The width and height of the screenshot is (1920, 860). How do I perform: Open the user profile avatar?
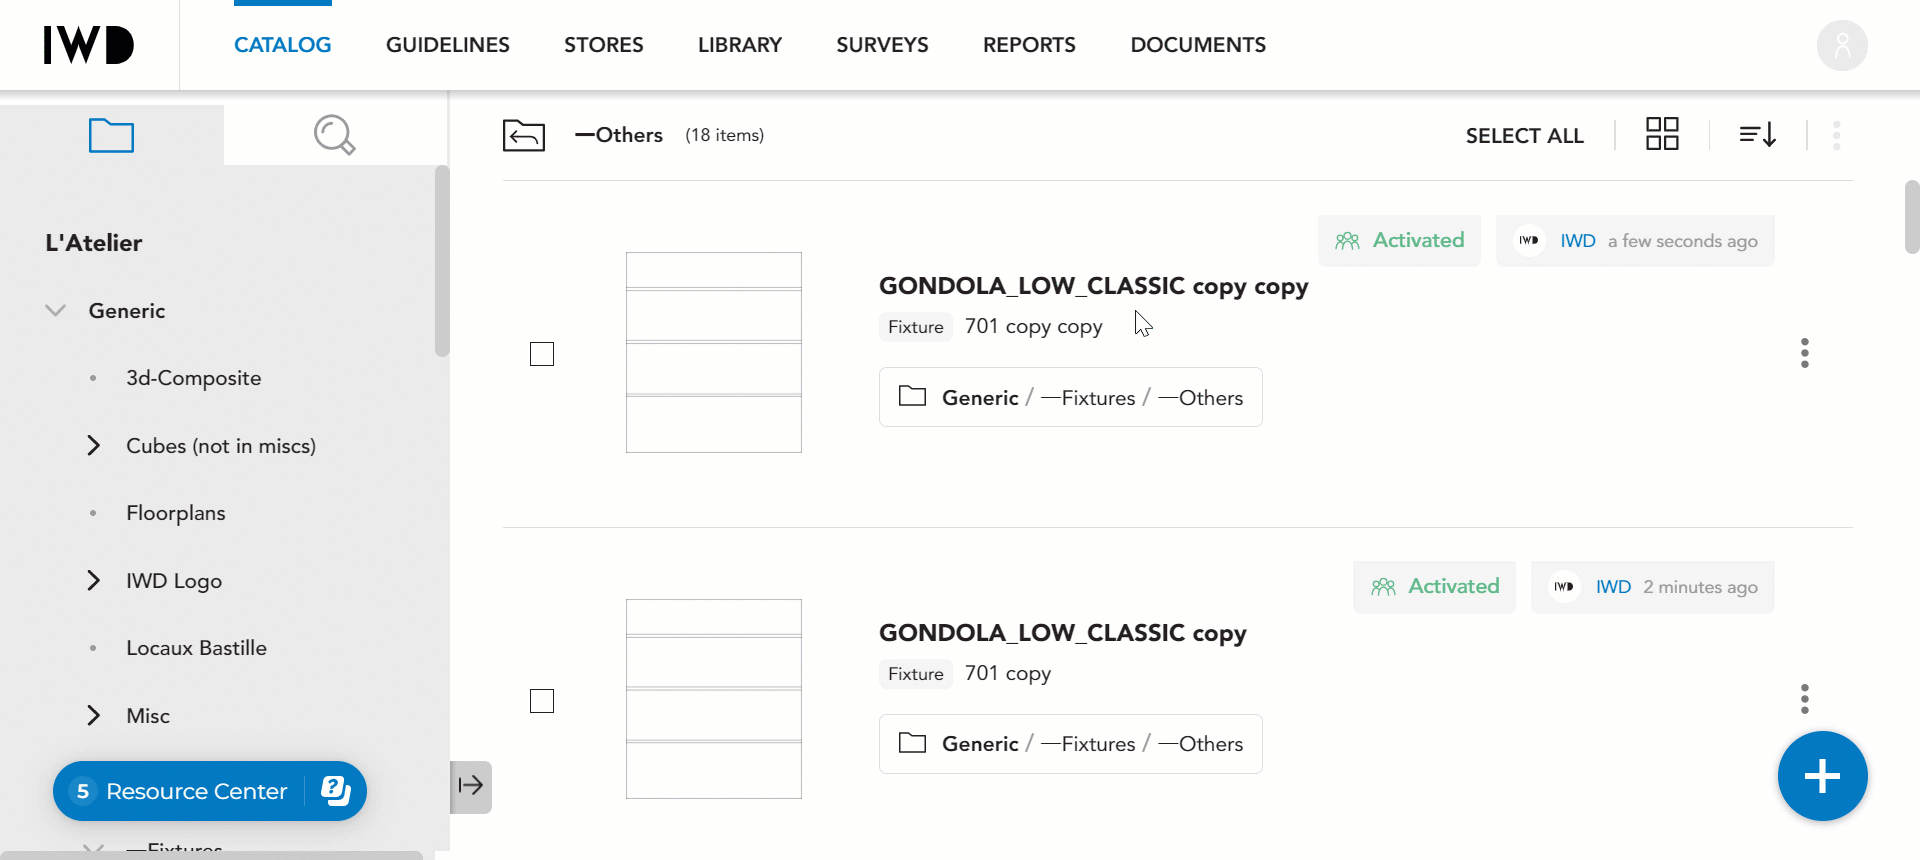click(x=1842, y=45)
